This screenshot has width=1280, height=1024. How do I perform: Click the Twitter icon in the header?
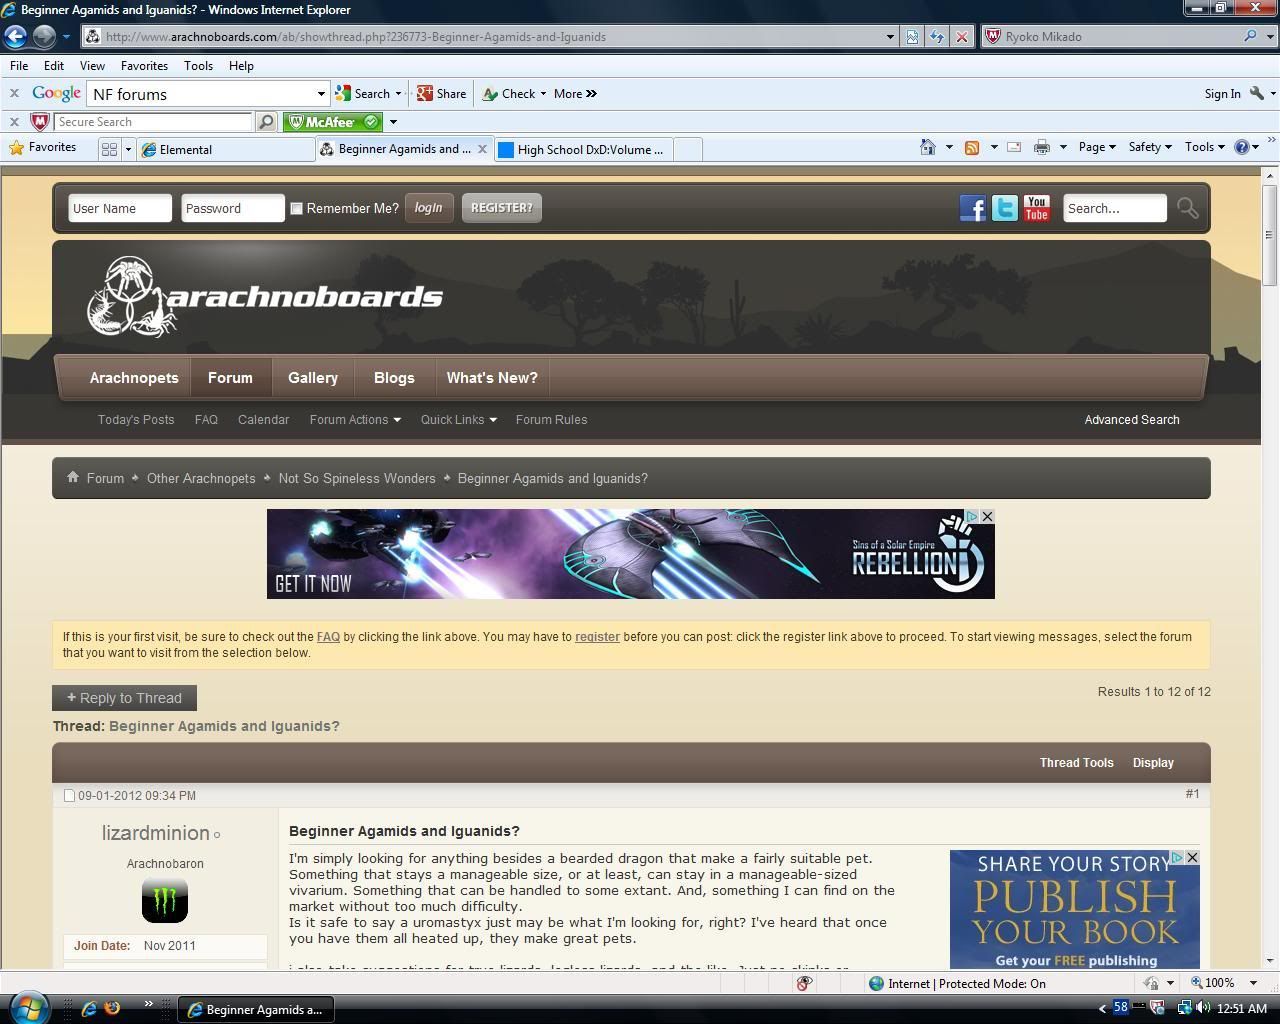click(x=1005, y=208)
